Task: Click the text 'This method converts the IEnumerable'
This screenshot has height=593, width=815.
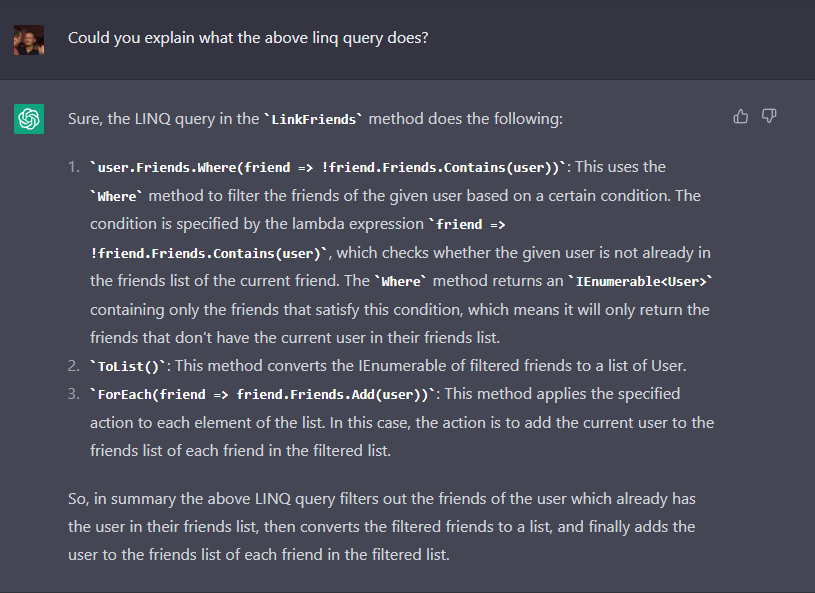Action: (311, 366)
